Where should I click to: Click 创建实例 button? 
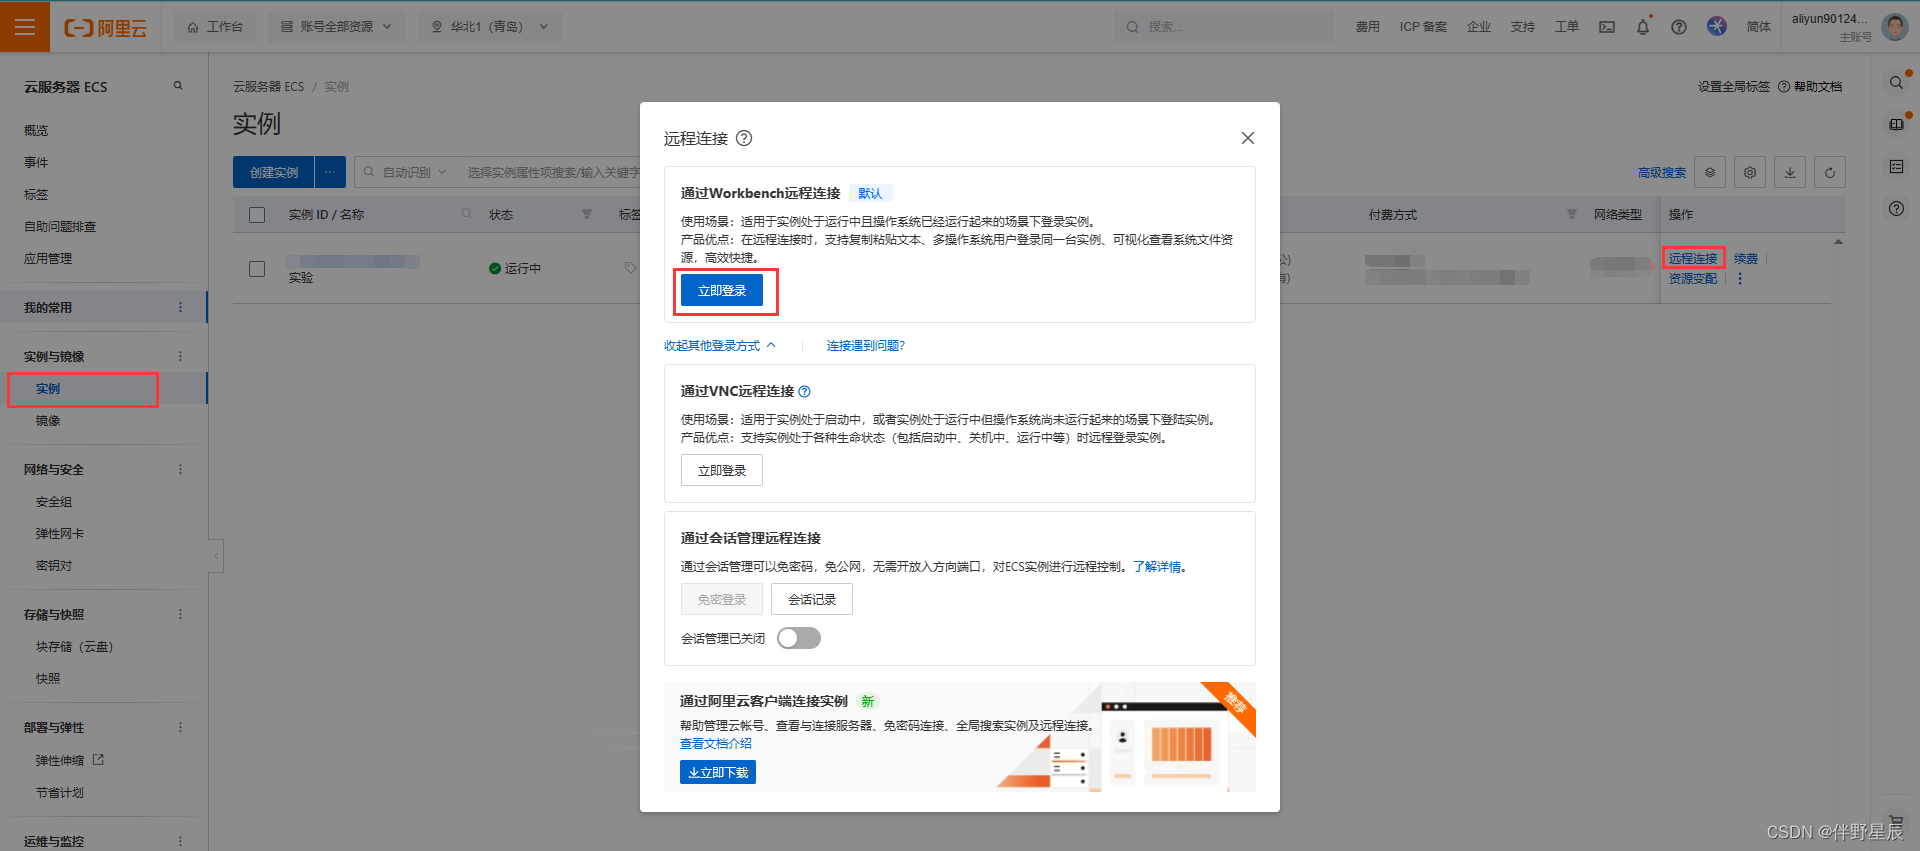274,172
